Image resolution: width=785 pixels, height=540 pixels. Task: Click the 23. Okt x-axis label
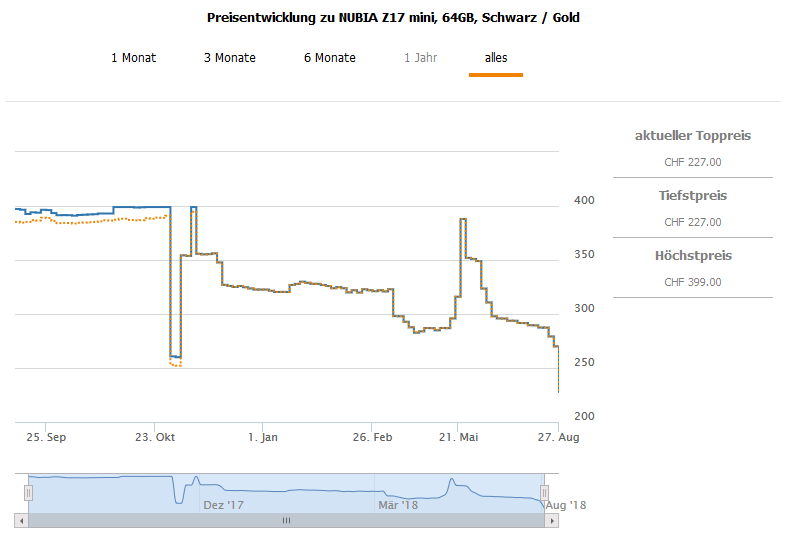[x=155, y=437]
